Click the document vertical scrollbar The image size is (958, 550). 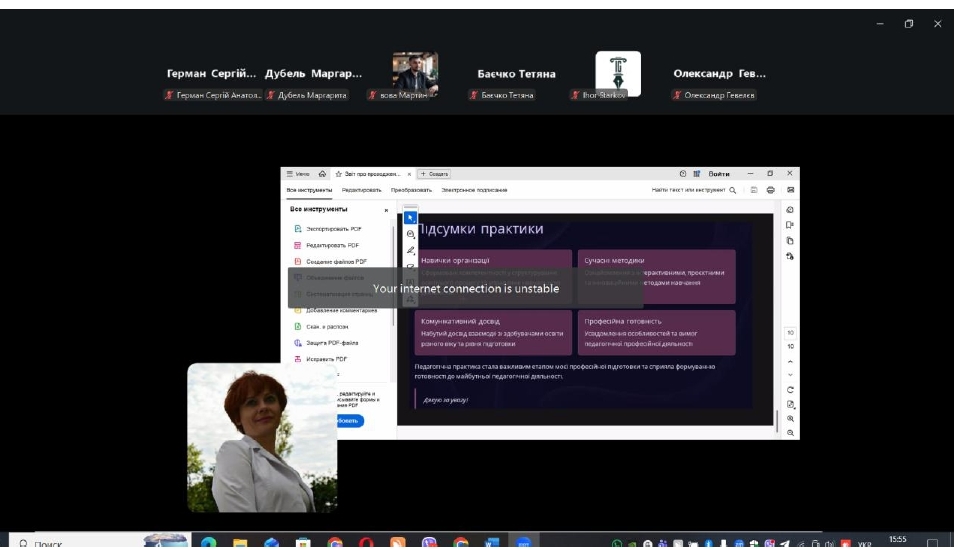pyautogui.click(x=777, y=421)
